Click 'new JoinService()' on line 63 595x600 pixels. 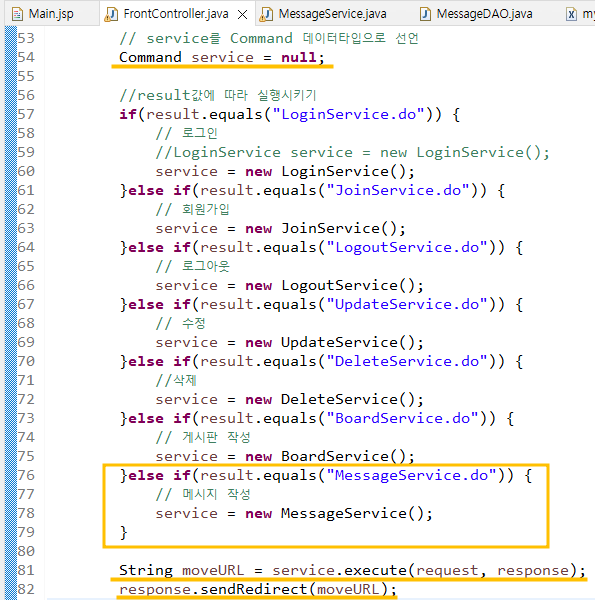click(x=321, y=228)
